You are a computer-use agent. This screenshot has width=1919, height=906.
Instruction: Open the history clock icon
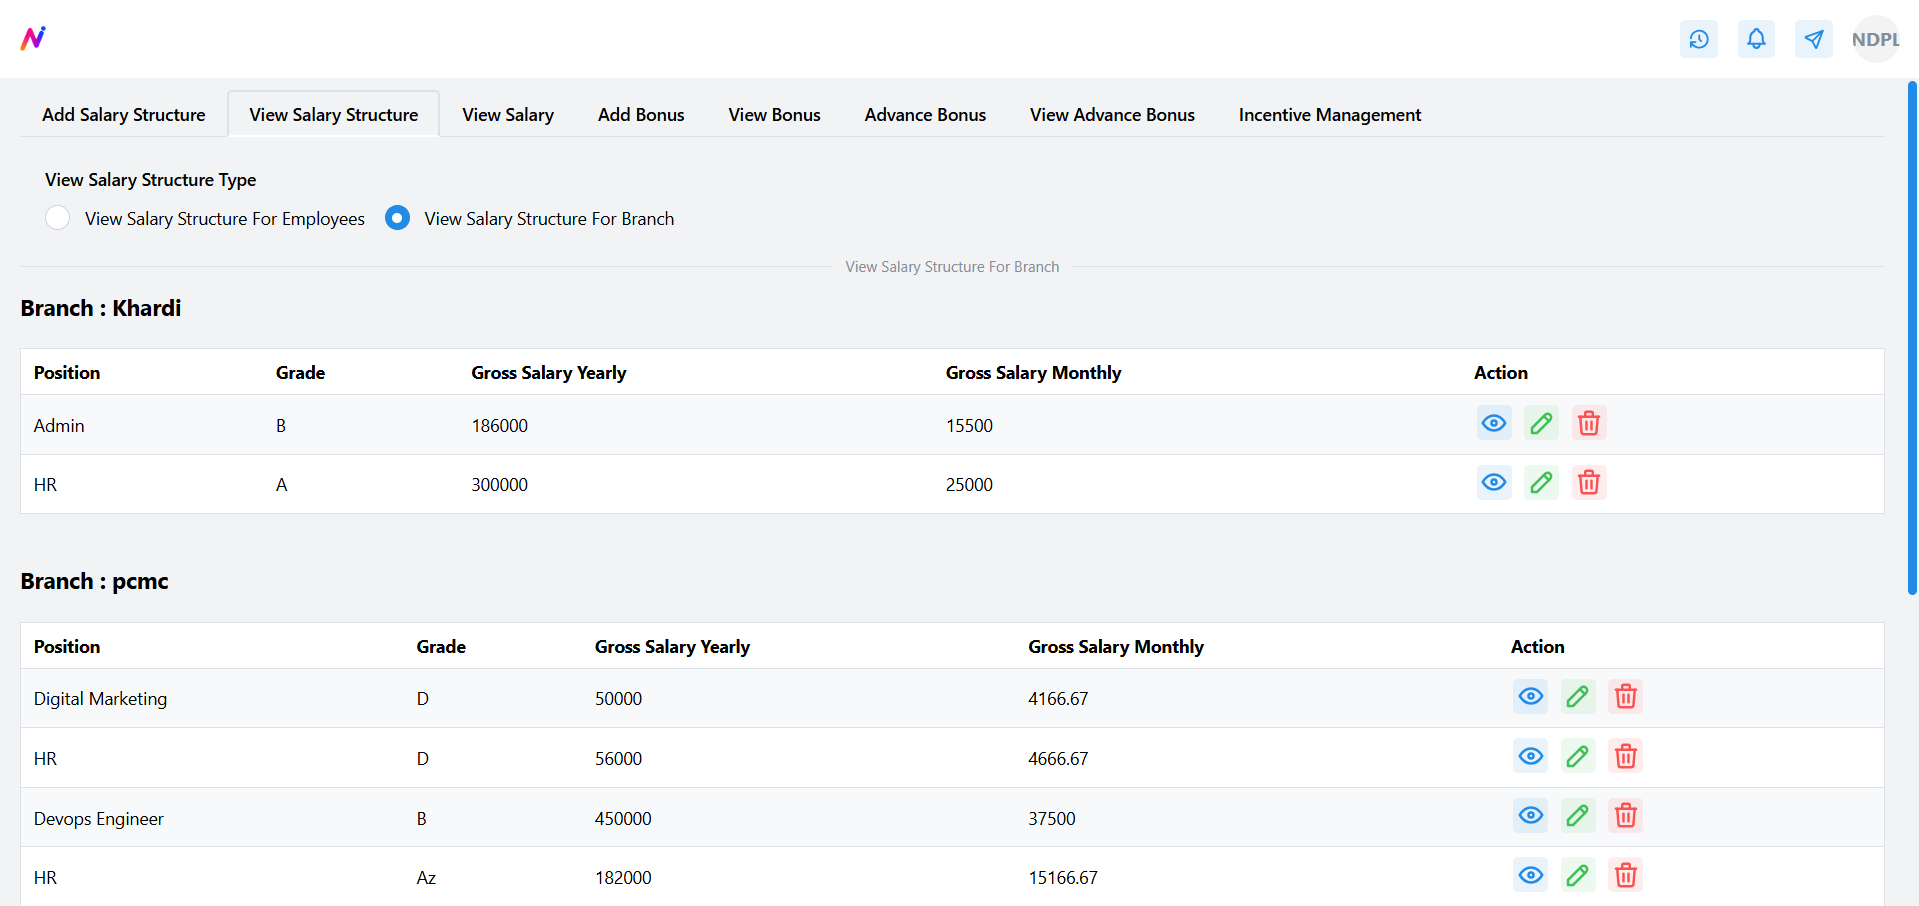coord(1698,39)
